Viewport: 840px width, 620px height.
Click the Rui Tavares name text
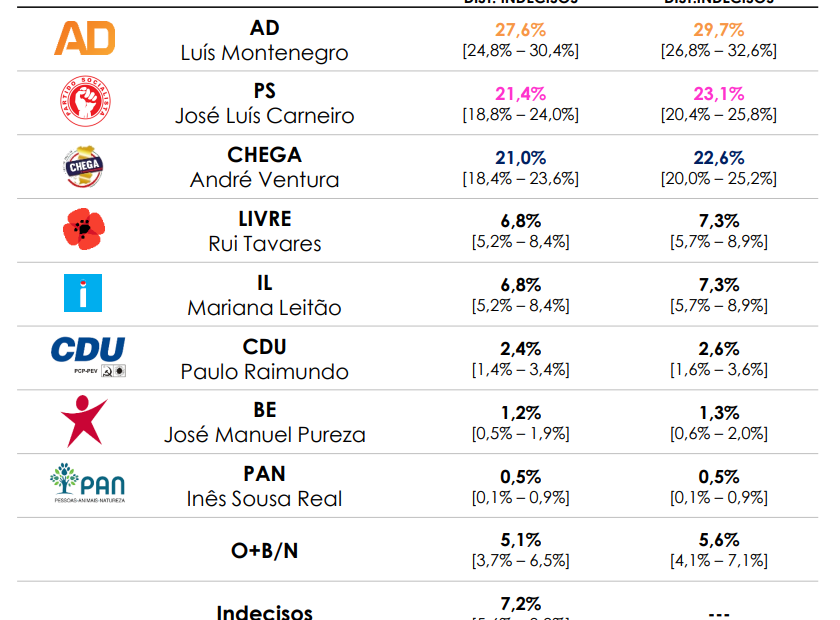pyautogui.click(x=265, y=244)
